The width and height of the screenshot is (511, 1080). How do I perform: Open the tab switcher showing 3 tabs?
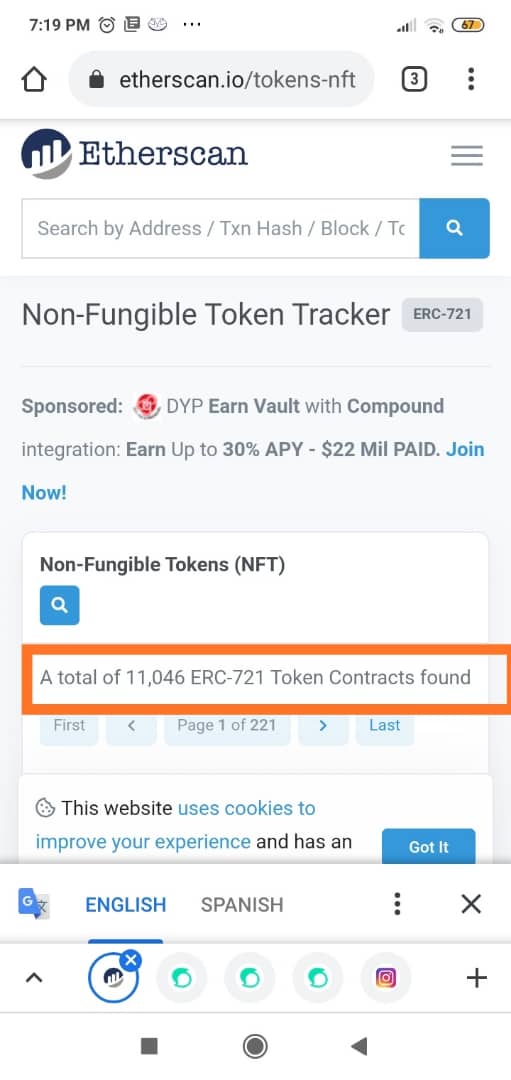(413, 80)
